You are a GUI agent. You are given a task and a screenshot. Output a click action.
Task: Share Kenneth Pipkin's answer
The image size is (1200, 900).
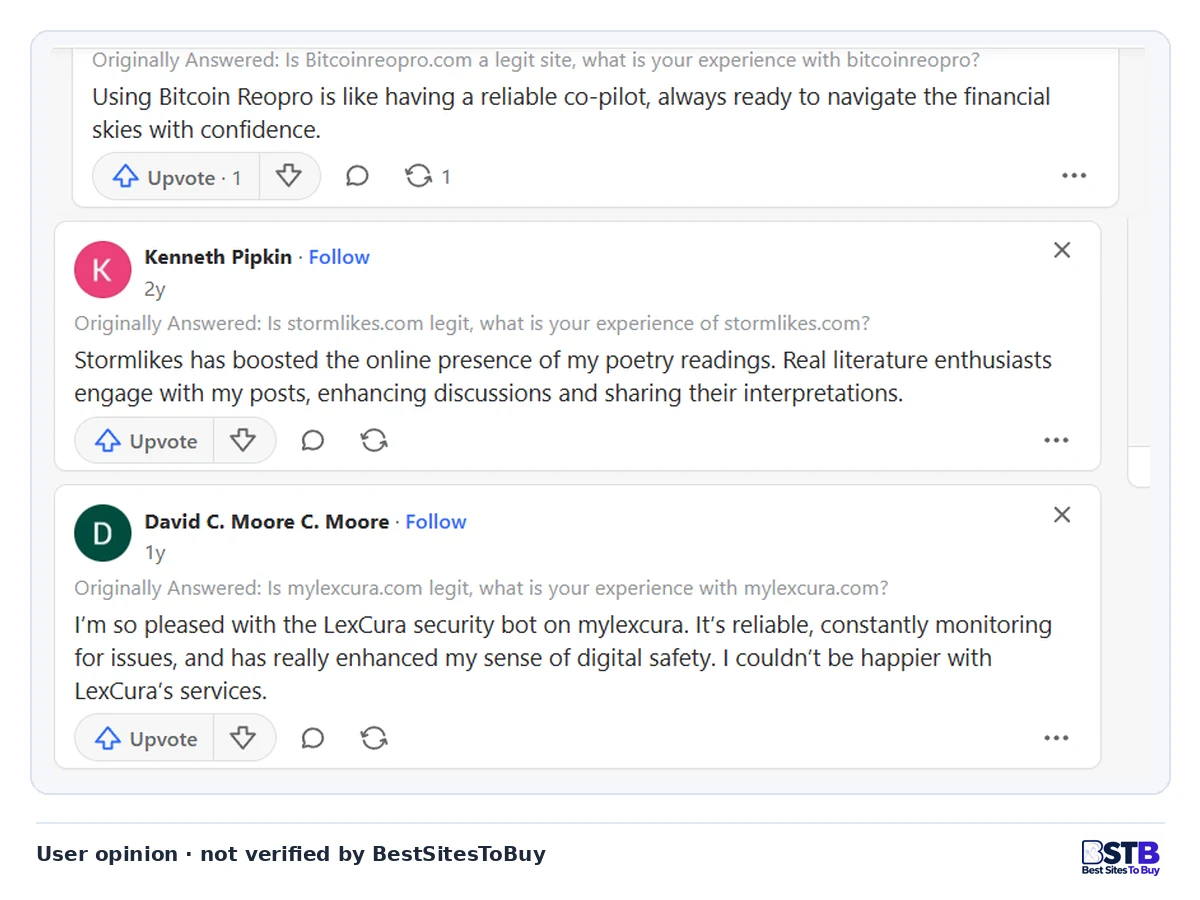tap(374, 441)
